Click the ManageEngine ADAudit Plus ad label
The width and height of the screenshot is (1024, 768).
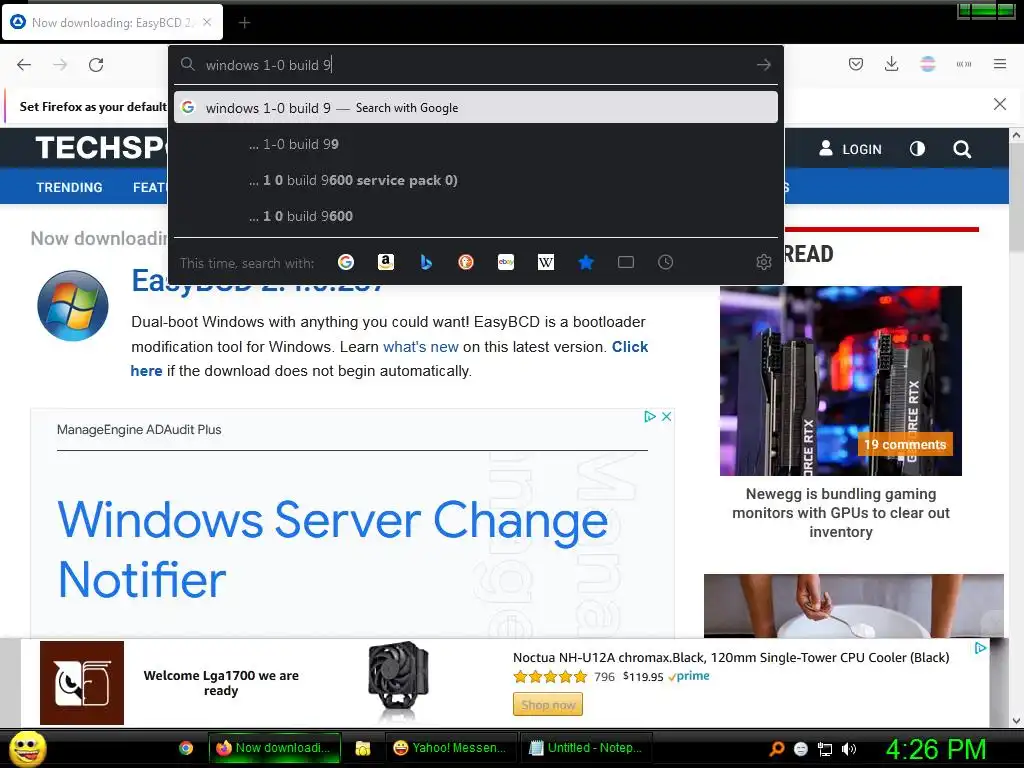coord(139,430)
